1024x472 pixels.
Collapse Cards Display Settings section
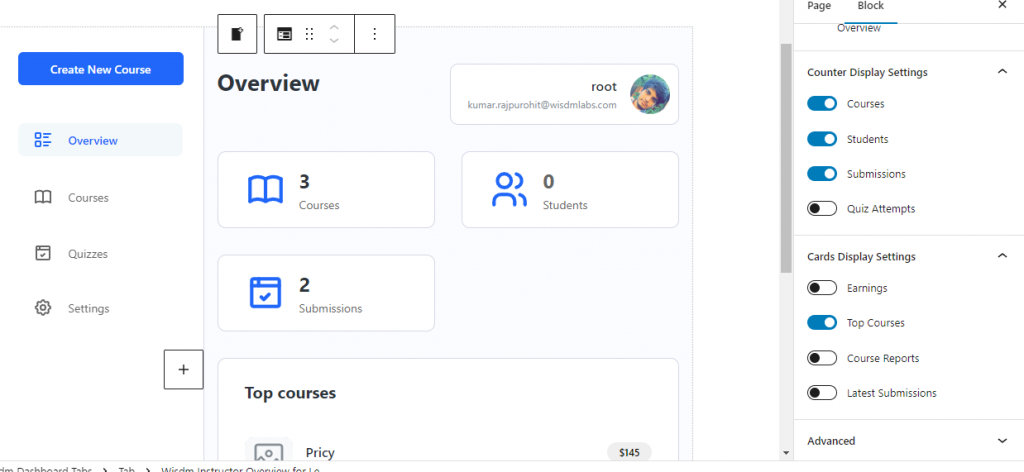[x=1002, y=256]
